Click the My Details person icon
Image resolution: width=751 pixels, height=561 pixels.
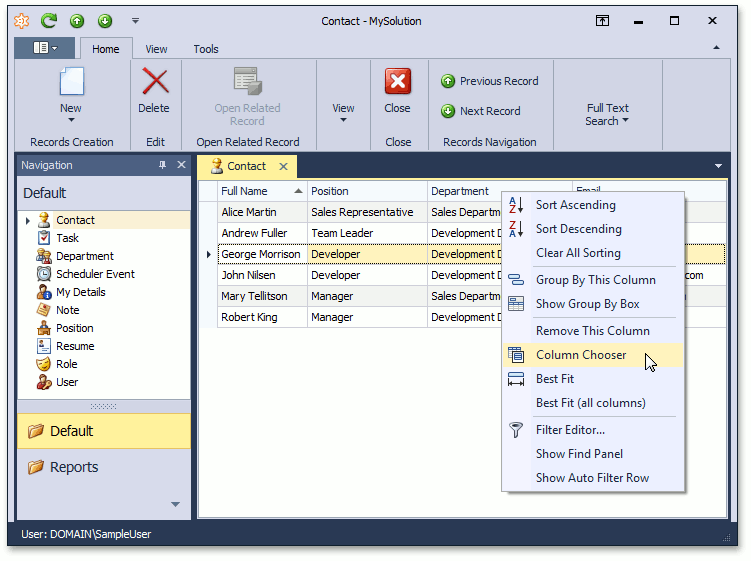pyautogui.click(x=44, y=292)
